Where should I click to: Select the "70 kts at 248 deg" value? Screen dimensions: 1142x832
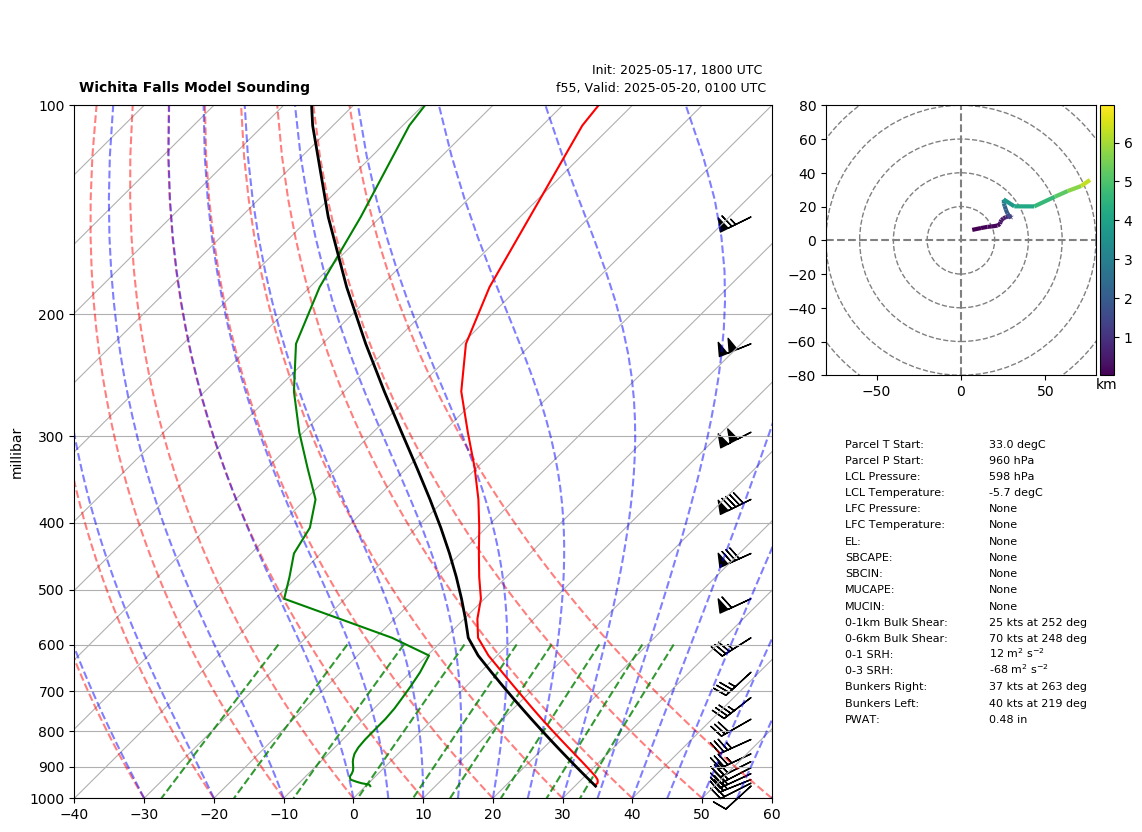coord(1038,638)
